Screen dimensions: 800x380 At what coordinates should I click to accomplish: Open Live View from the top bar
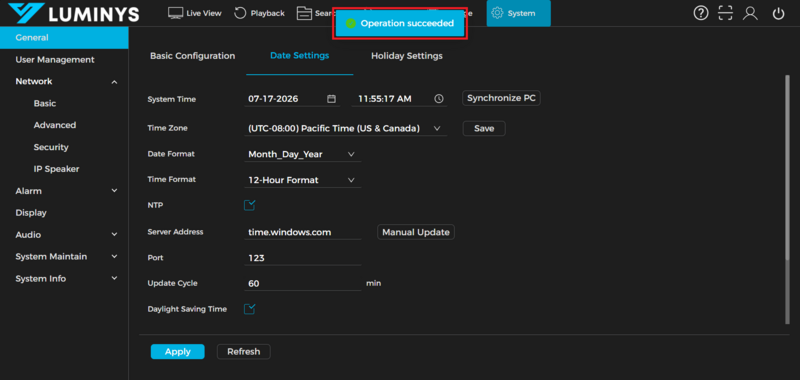click(194, 13)
